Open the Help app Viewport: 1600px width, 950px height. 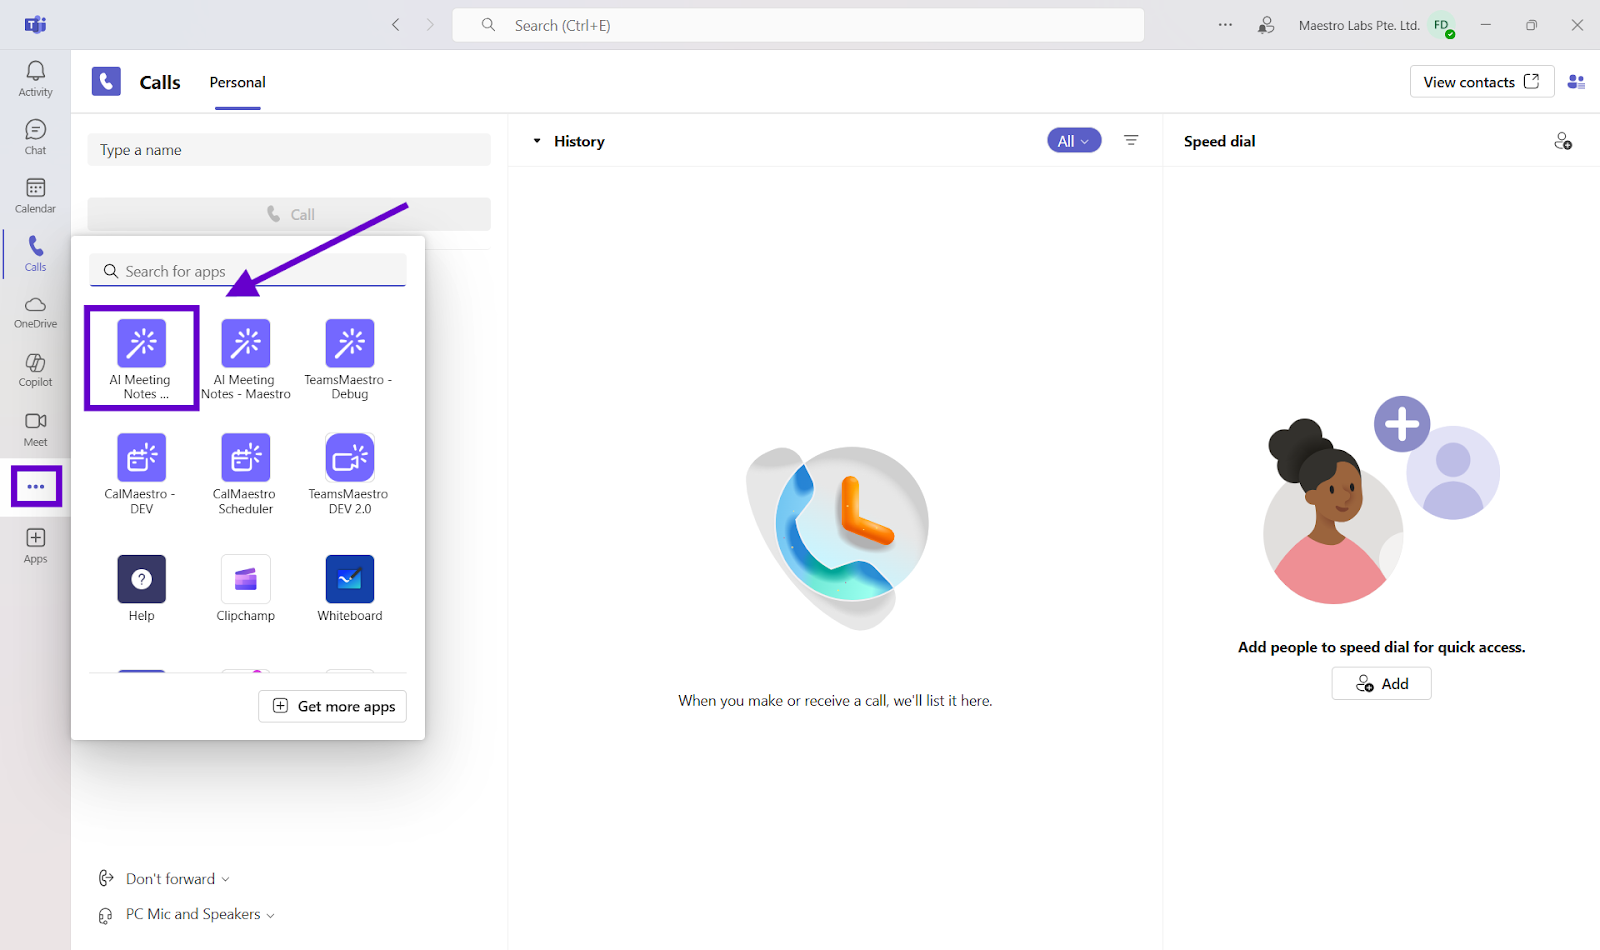[141, 589]
